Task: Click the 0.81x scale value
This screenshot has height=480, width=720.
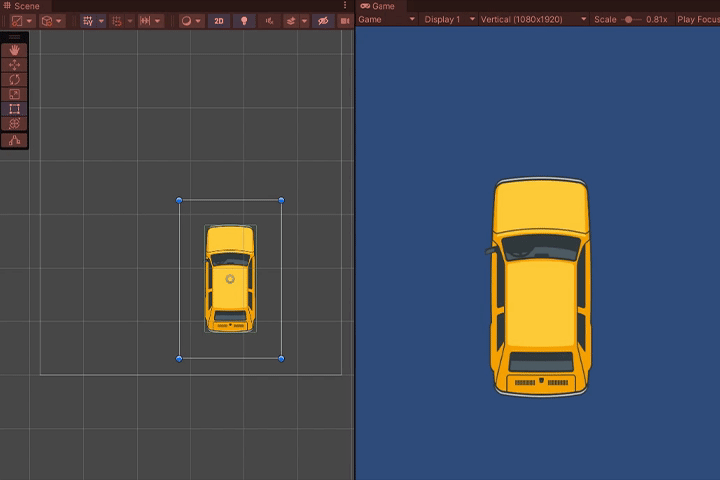Action: (x=657, y=19)
